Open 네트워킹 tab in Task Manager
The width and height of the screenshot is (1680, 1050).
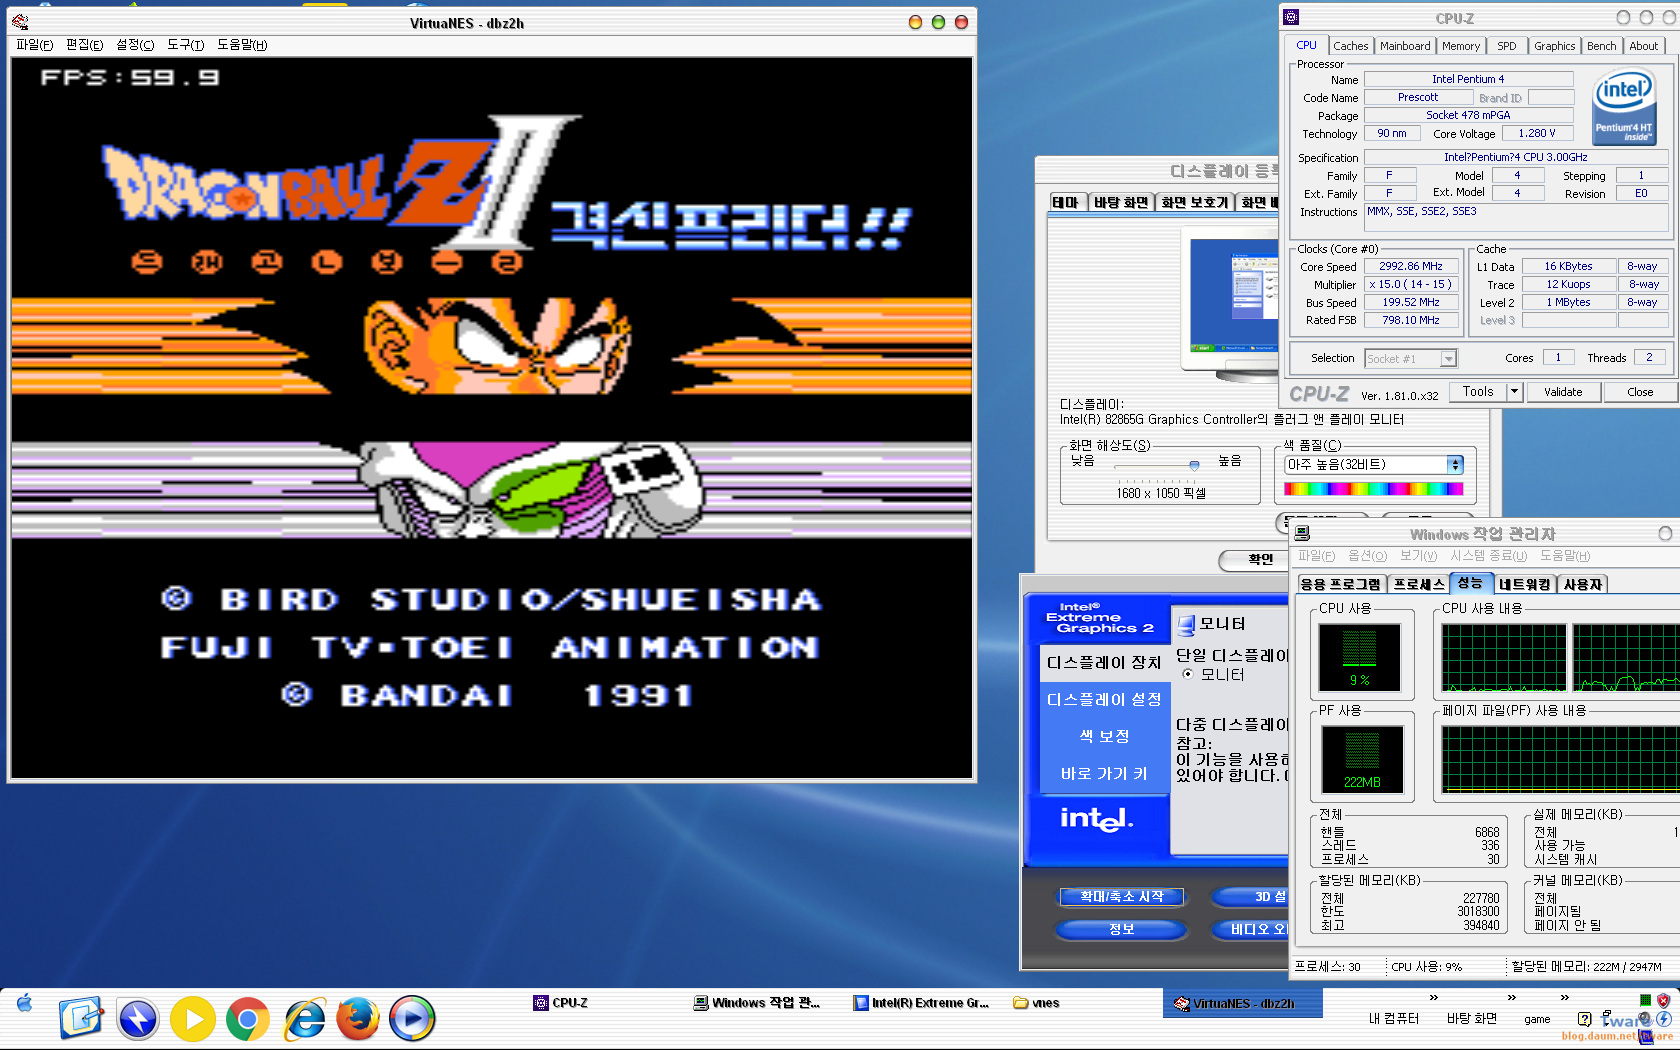click(x=1524, y=584)
